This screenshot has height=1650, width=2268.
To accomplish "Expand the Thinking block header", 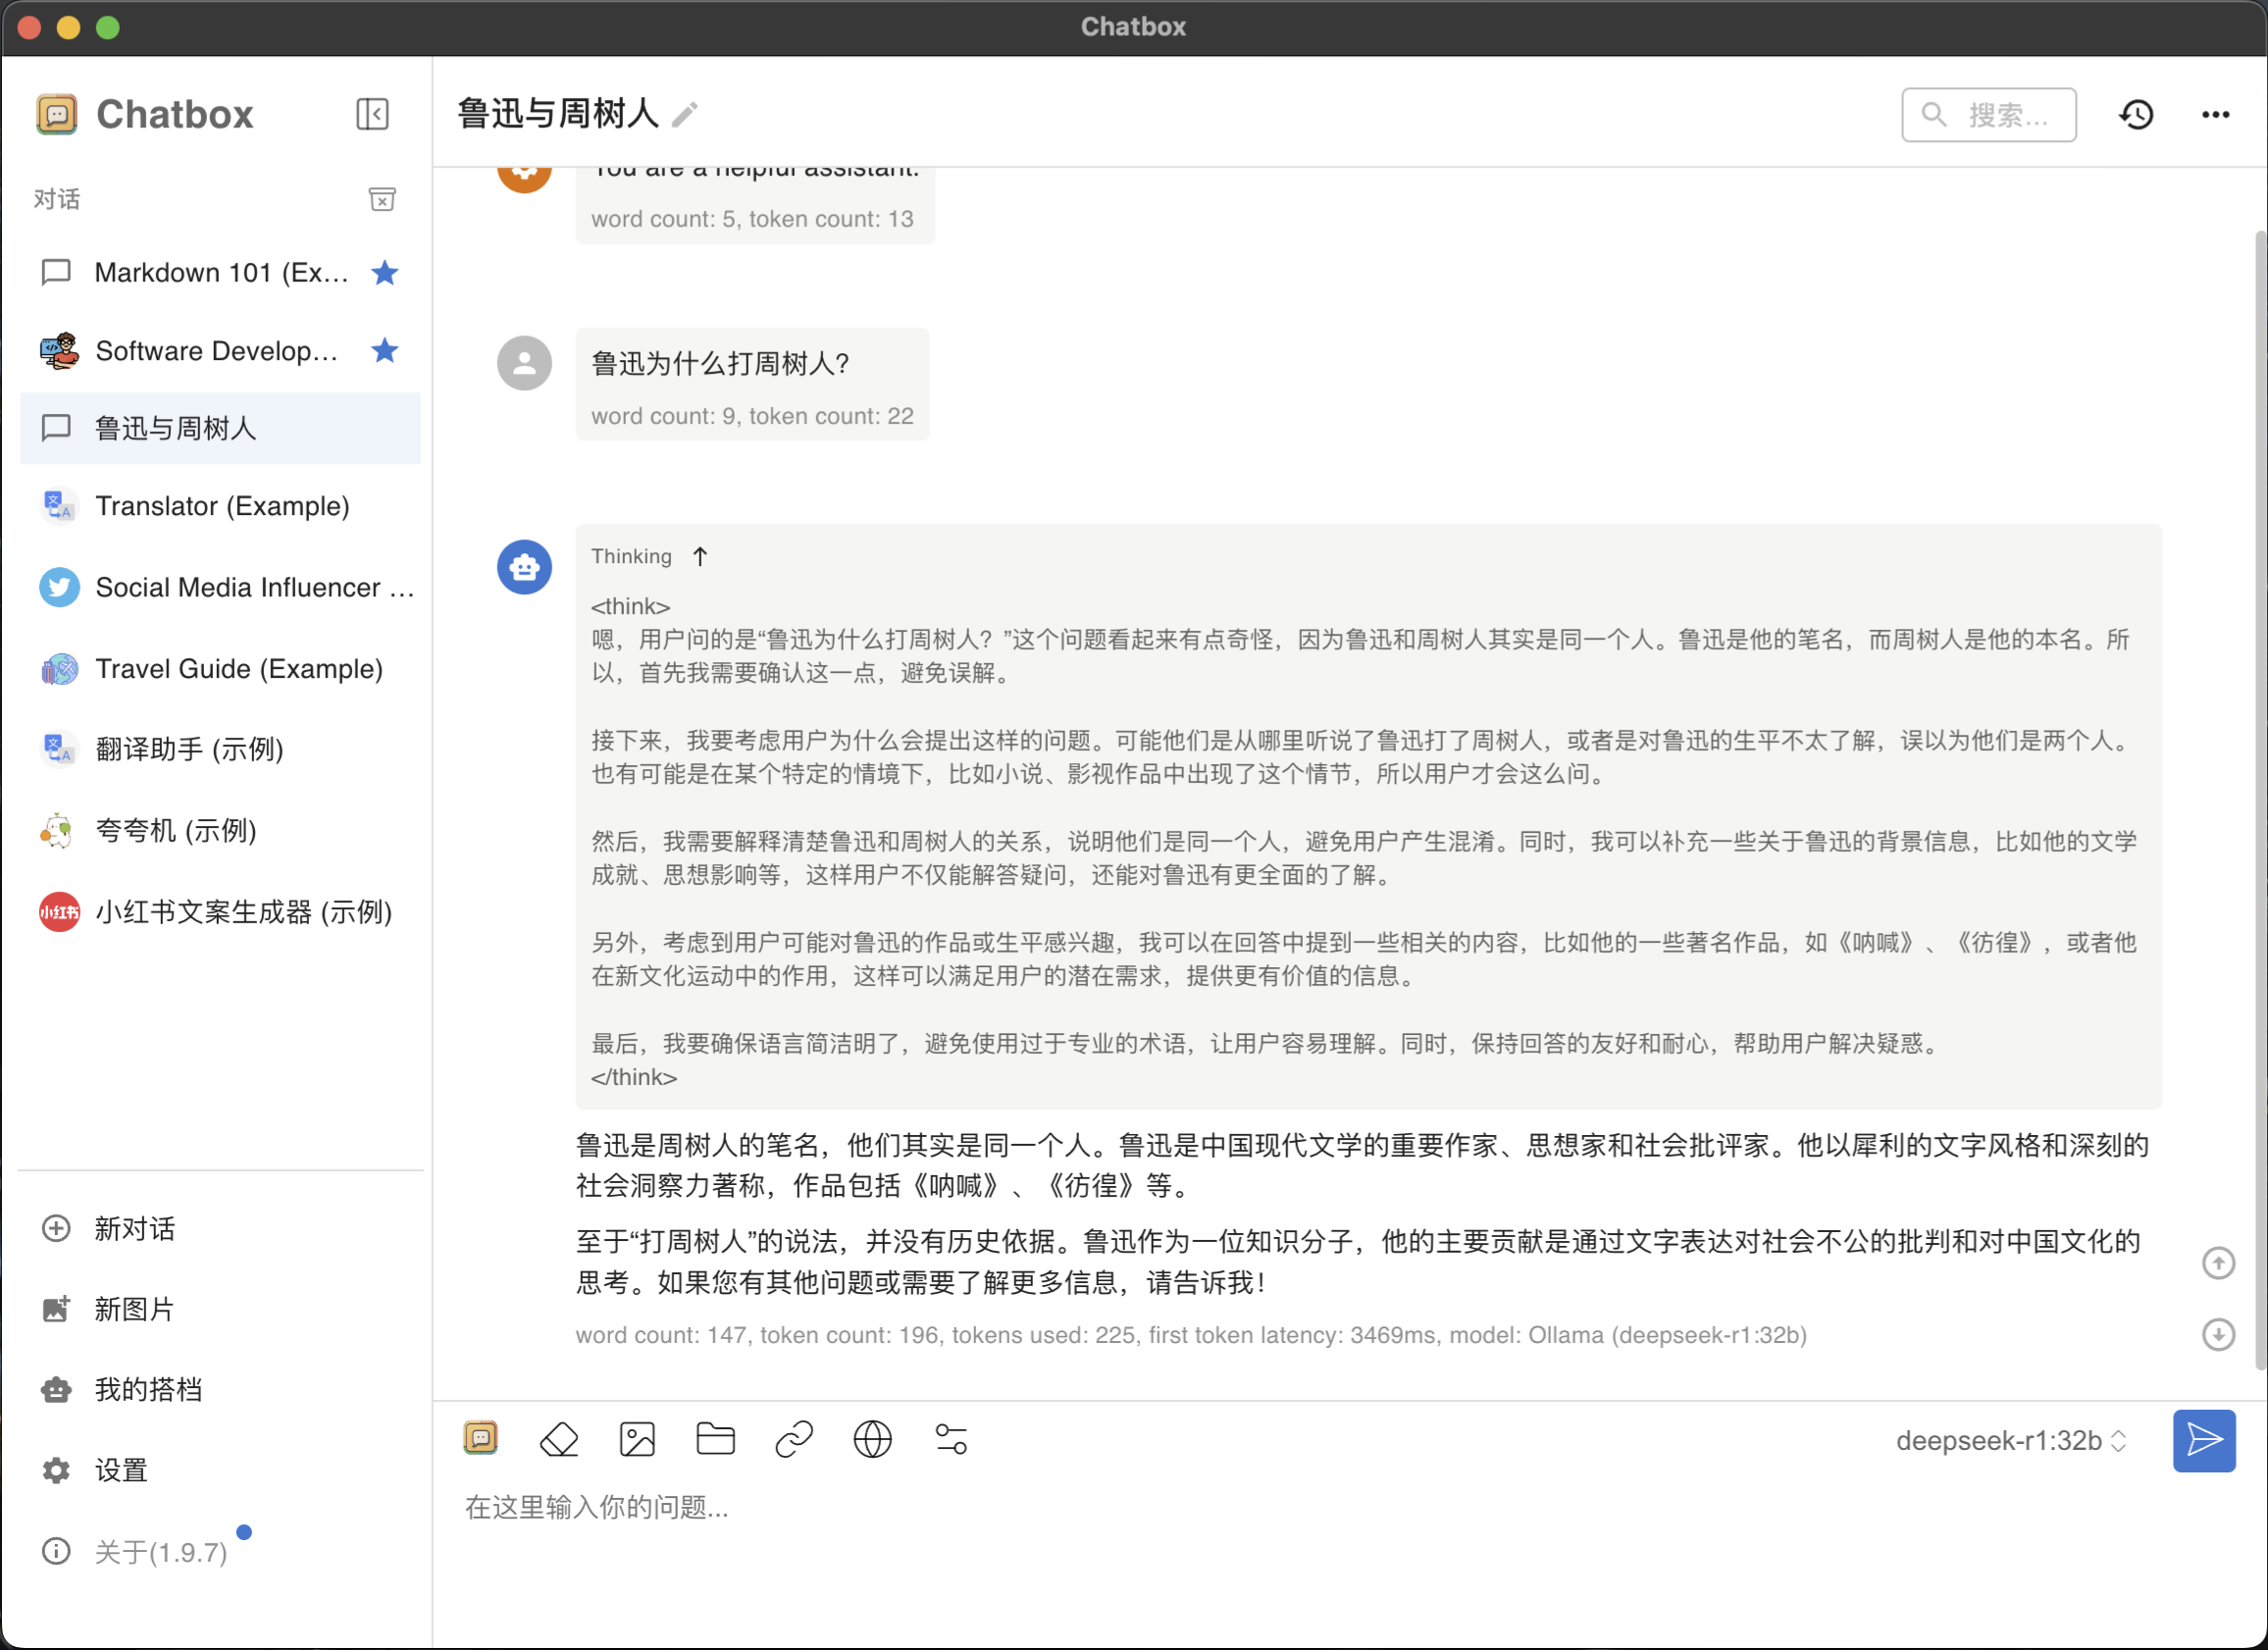I will click(x=631, y=556).
